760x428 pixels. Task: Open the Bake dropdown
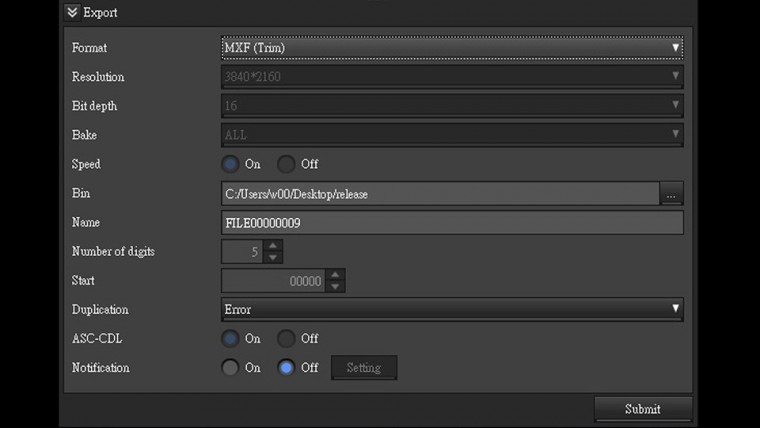point(451,135)
